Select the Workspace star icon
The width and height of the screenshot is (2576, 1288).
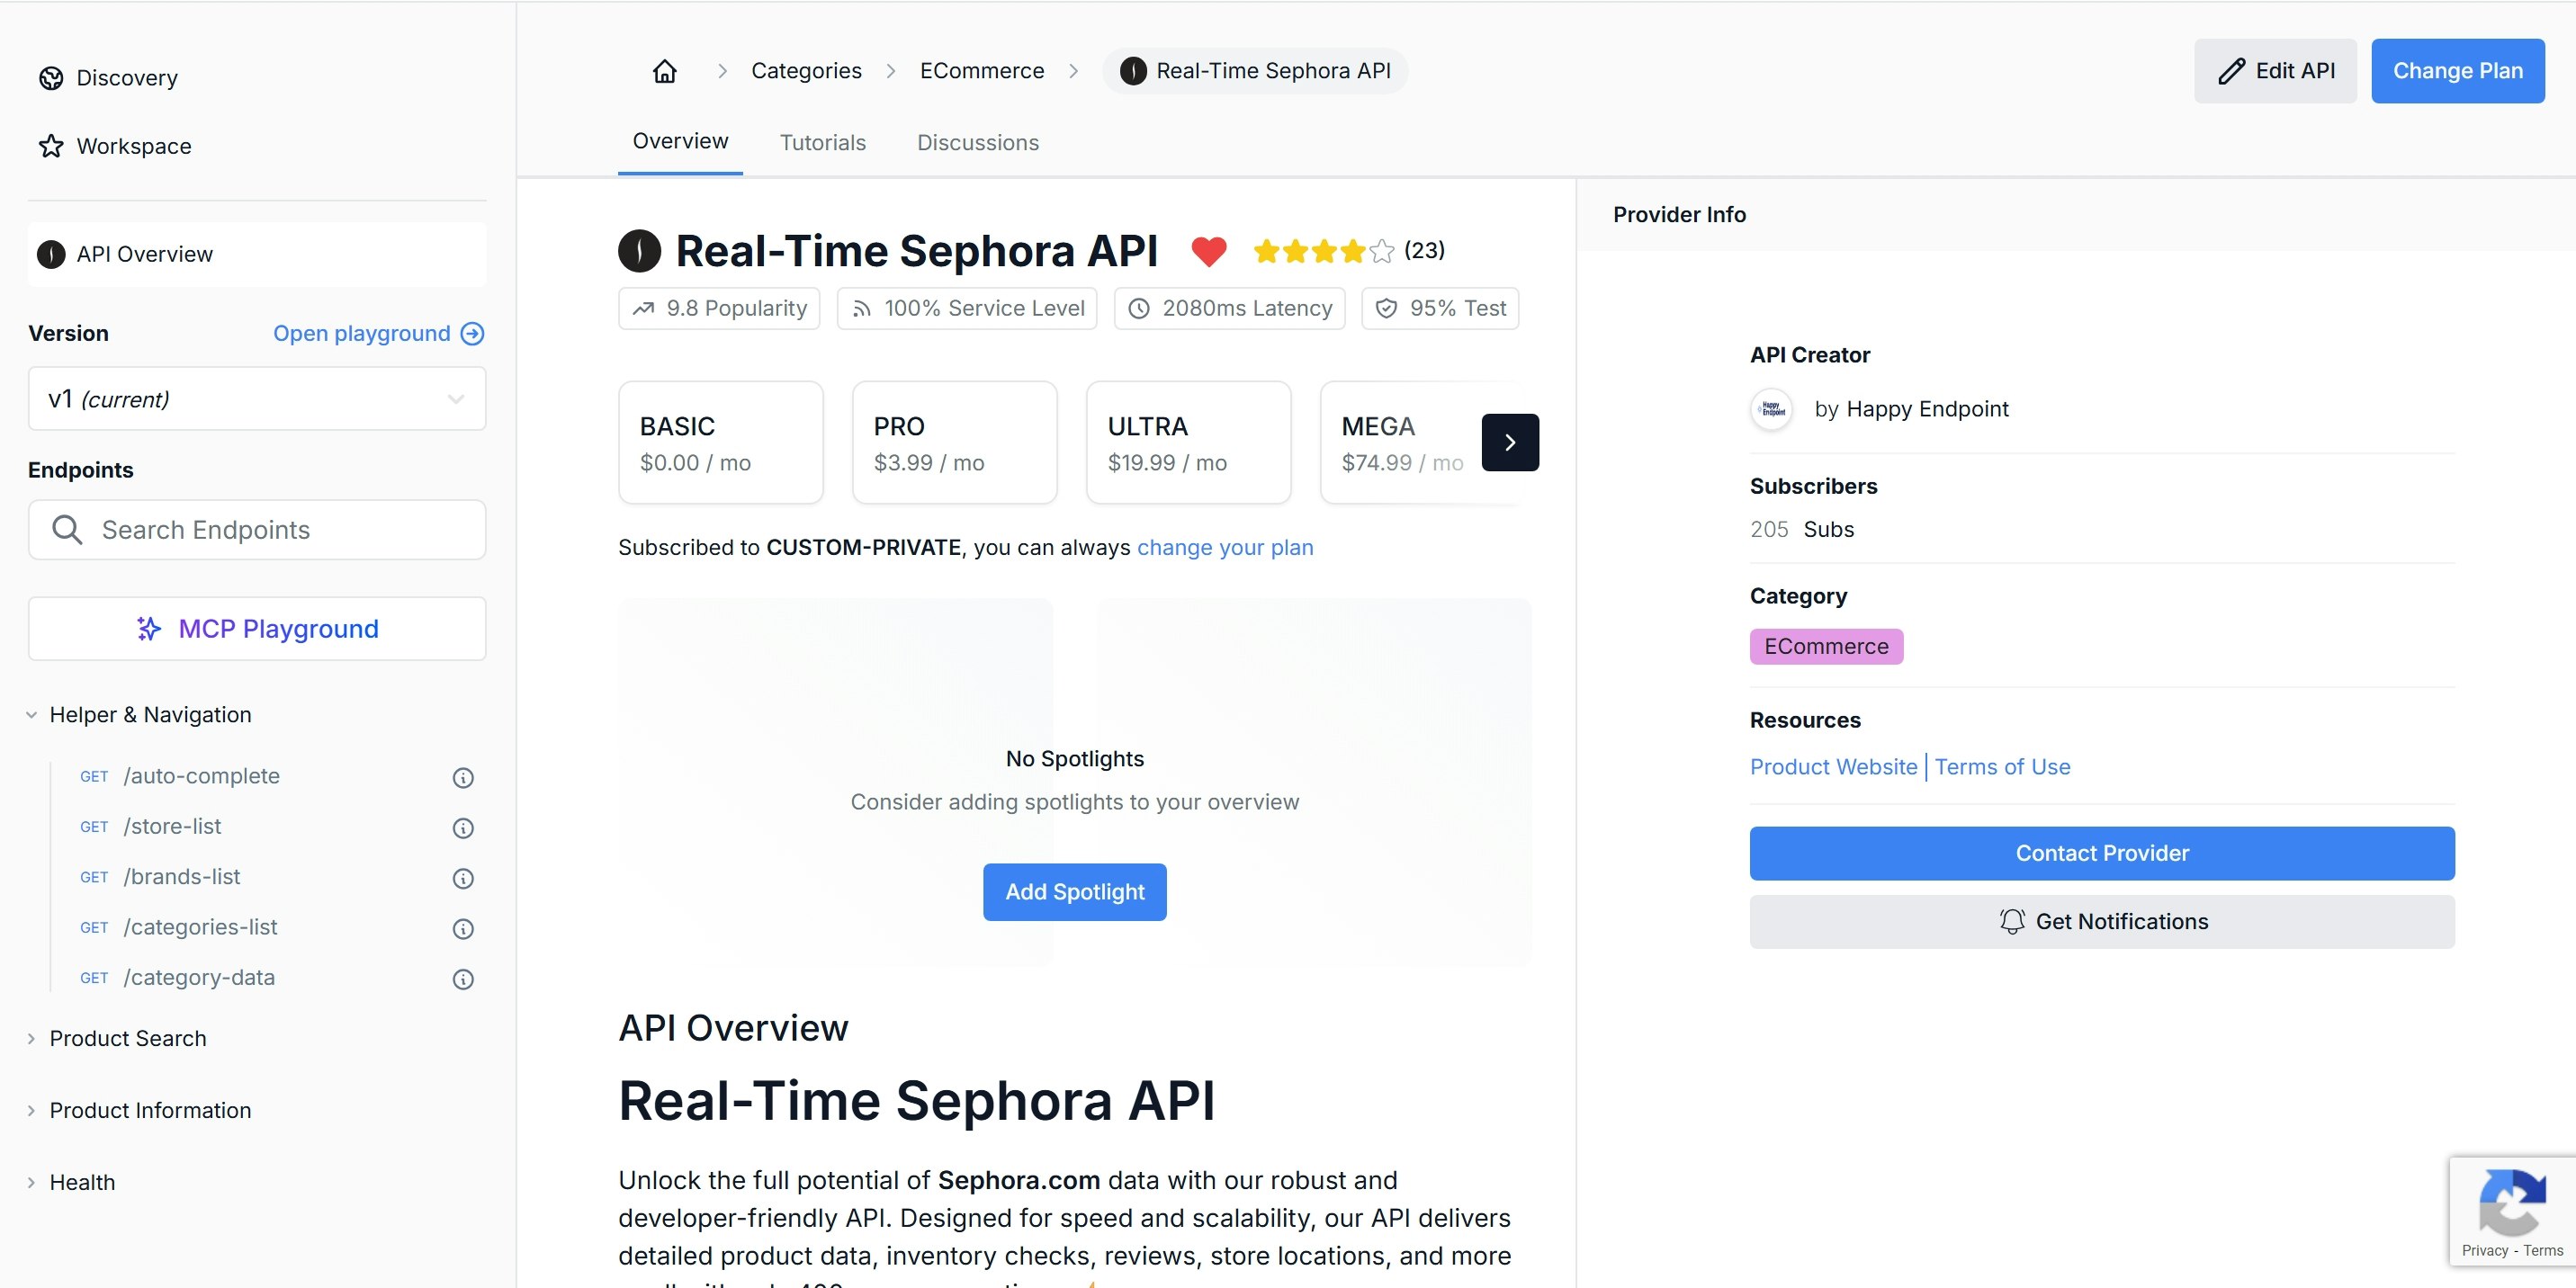coord(51,146)
